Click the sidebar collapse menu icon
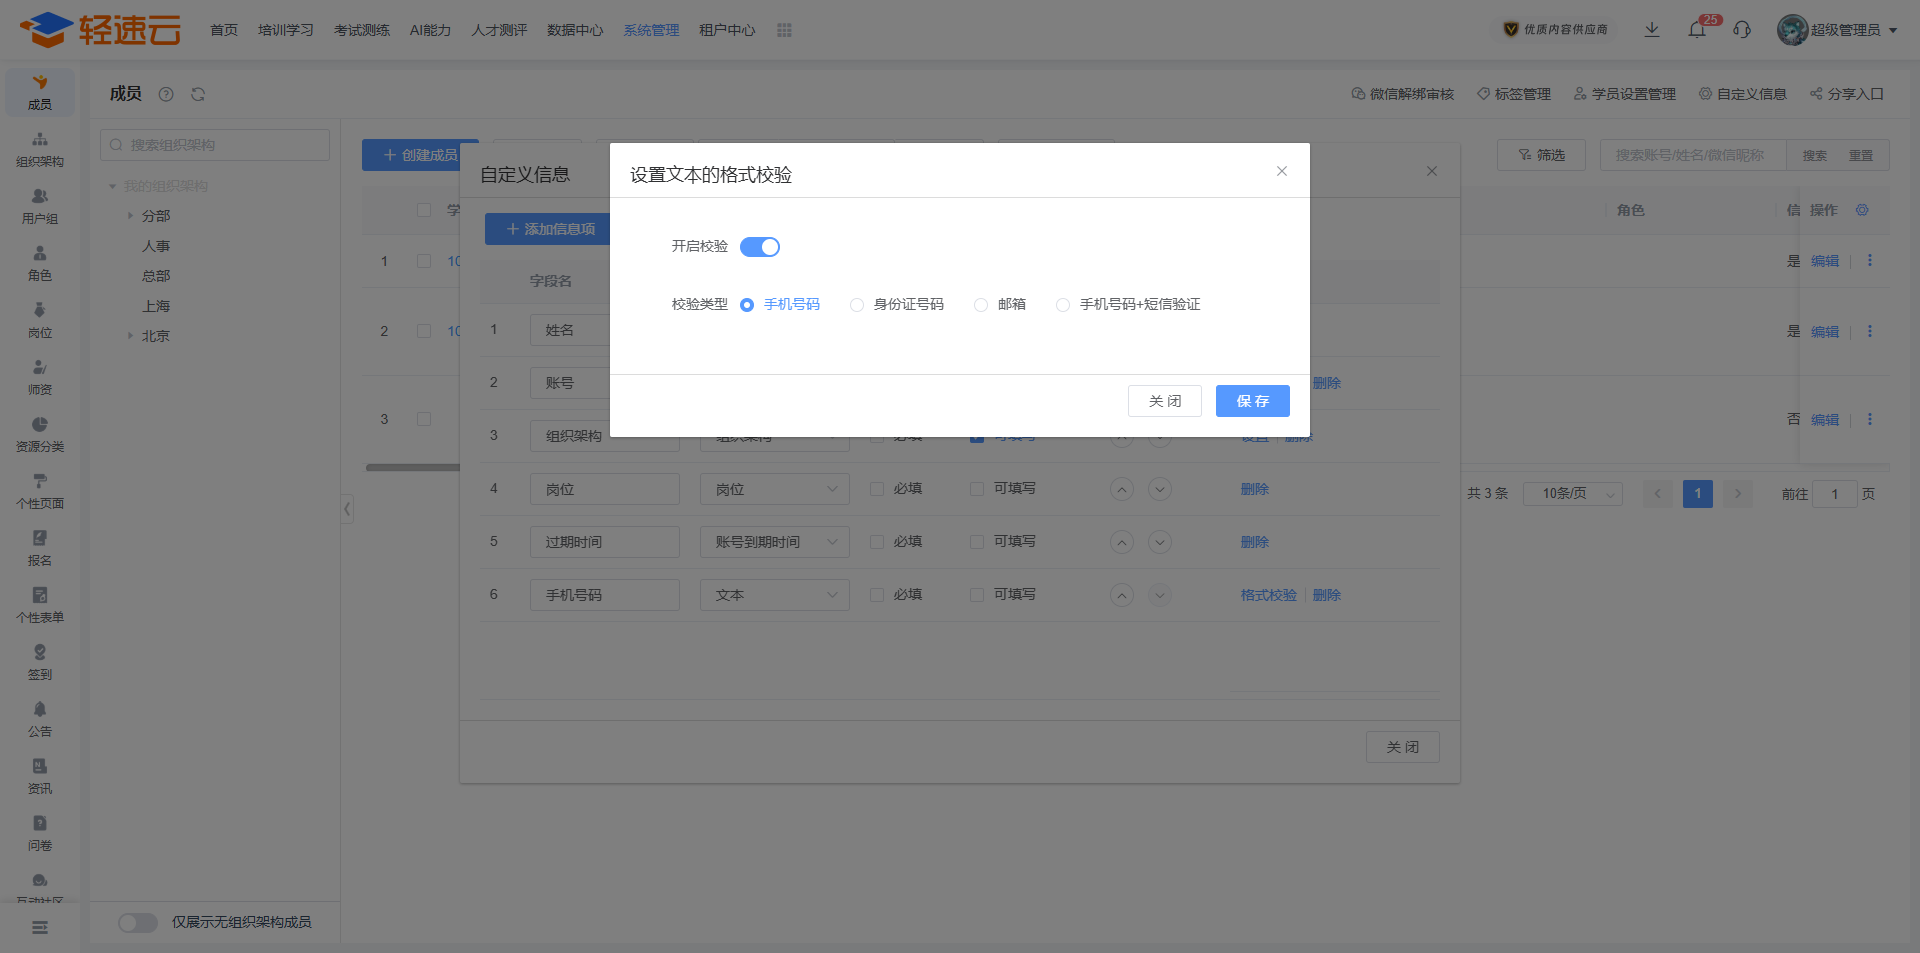 (40, 928)
